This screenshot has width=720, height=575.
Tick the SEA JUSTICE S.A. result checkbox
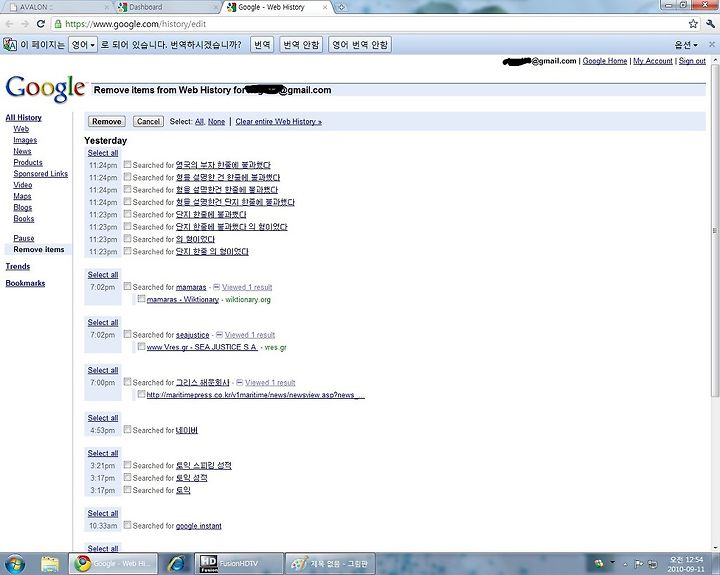click(141, 347)
